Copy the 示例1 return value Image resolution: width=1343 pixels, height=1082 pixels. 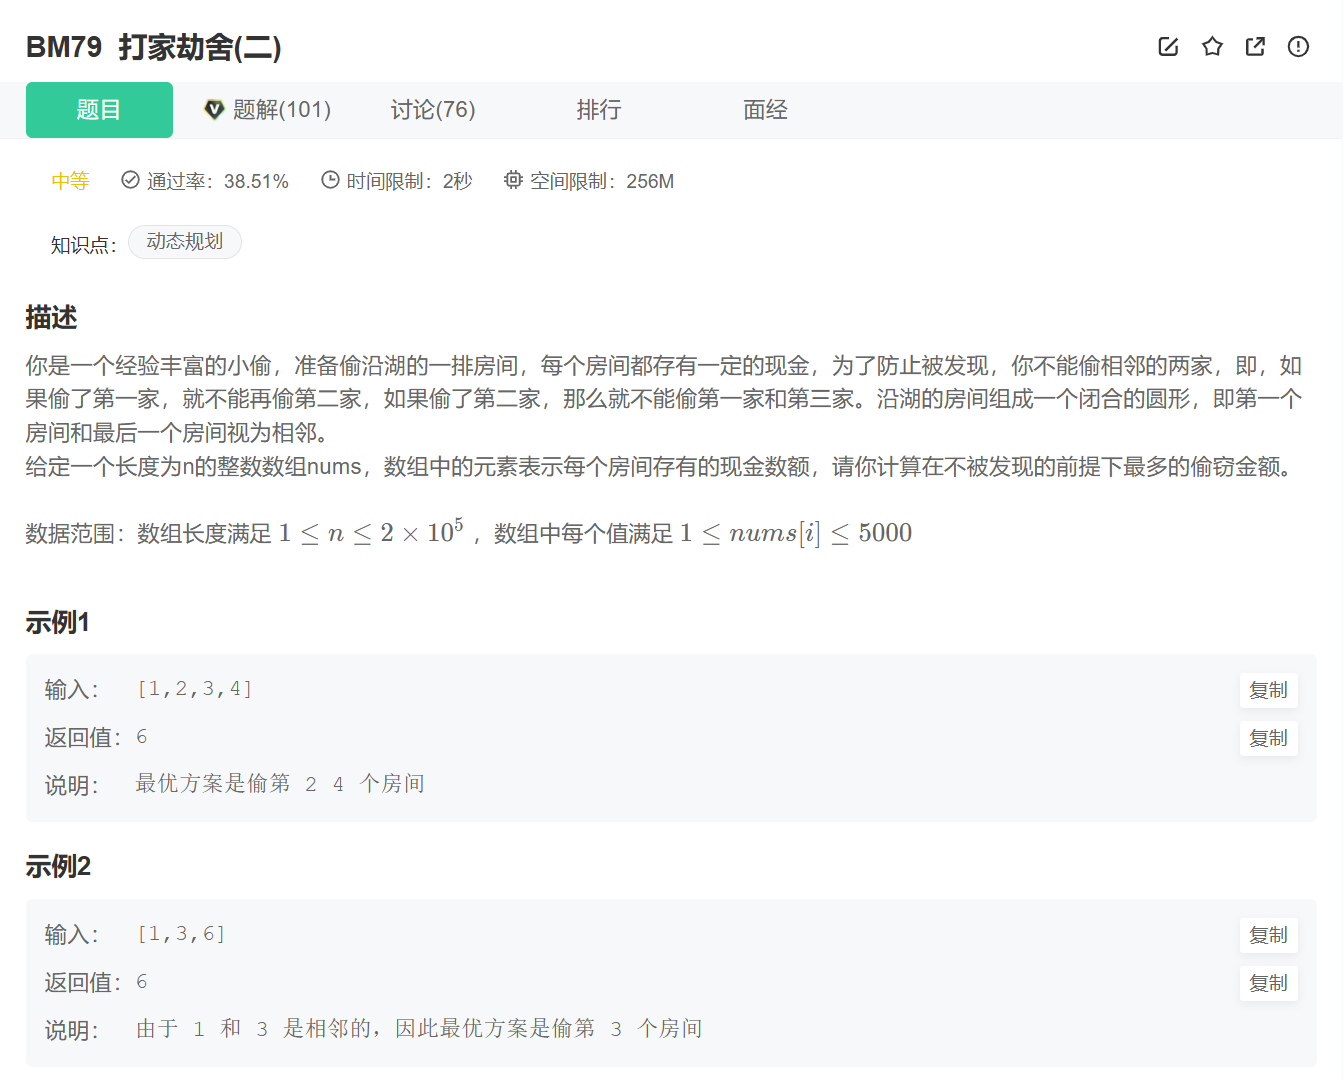[1268, 738]
